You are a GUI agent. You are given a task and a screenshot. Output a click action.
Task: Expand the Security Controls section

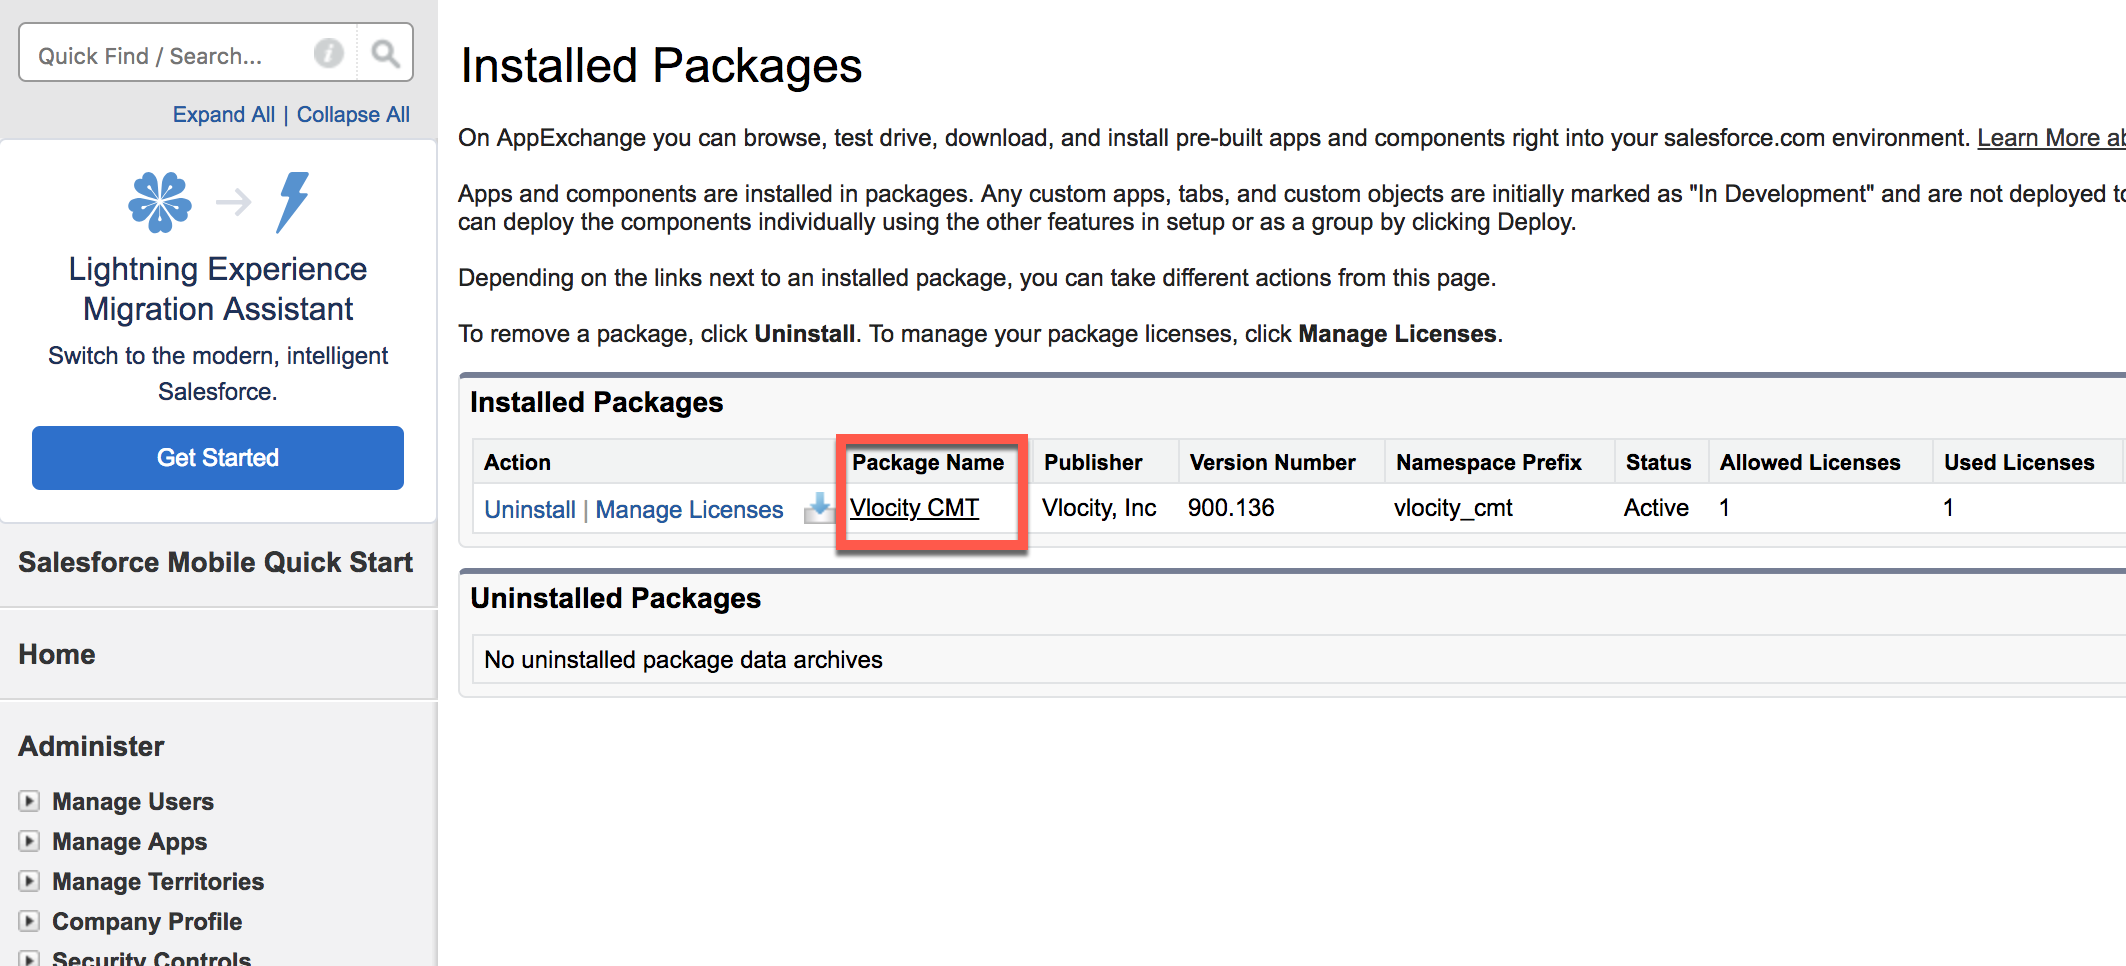point(30,958)
